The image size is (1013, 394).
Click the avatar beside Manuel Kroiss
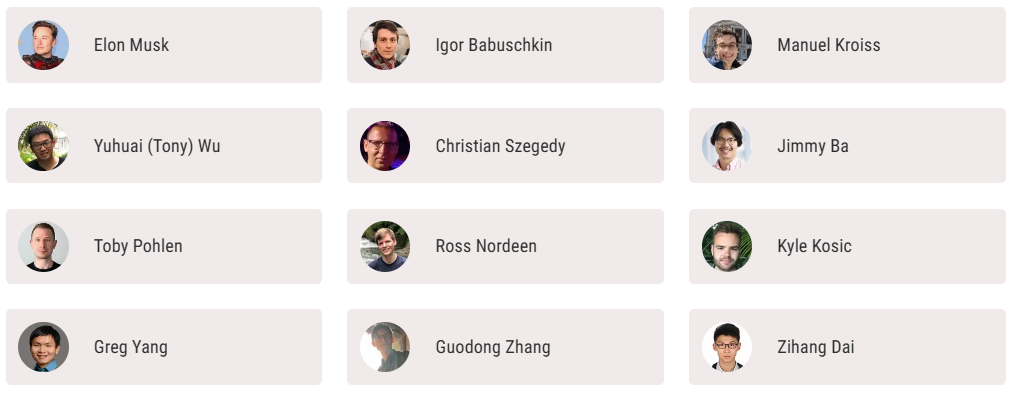tap(727, 45)
